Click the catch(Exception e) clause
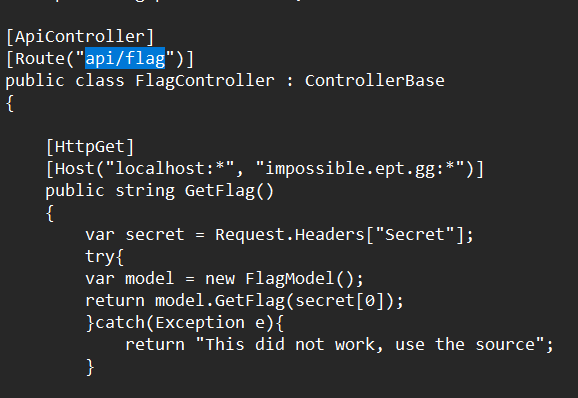 pyautogui.click(x=185, y=323)
